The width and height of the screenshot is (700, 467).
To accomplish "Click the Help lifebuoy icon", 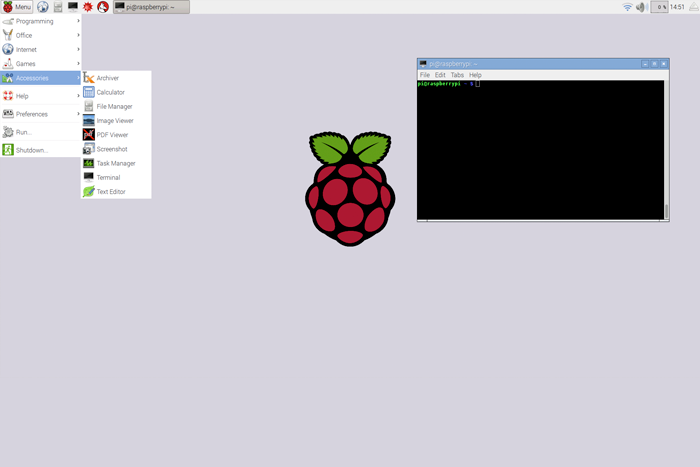I will 8,96.
